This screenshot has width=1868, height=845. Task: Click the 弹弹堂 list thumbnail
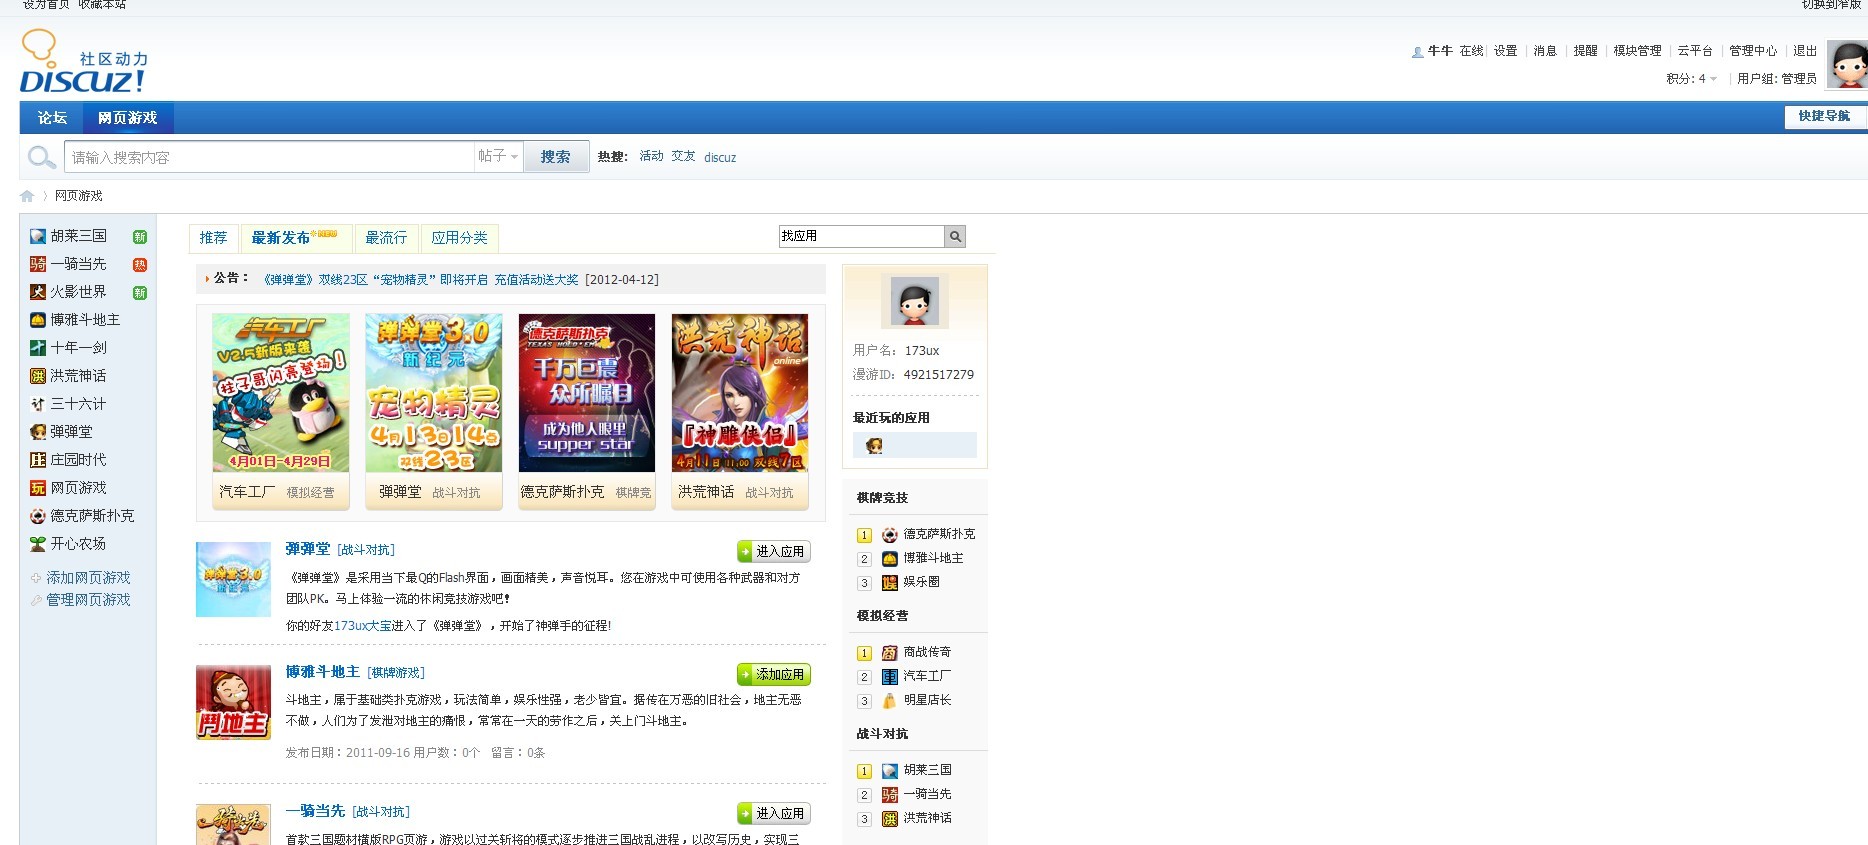tap(233, 579)
